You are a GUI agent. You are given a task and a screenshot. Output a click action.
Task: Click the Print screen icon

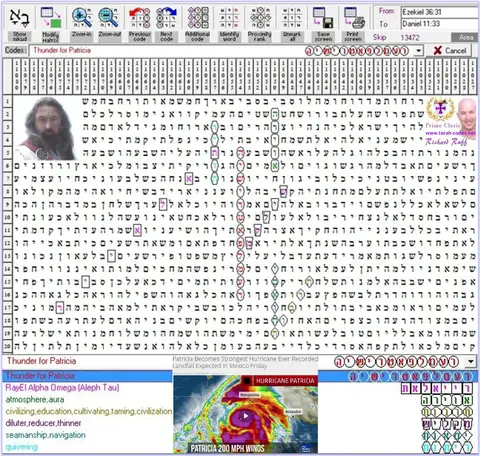[x=354, y=18]
